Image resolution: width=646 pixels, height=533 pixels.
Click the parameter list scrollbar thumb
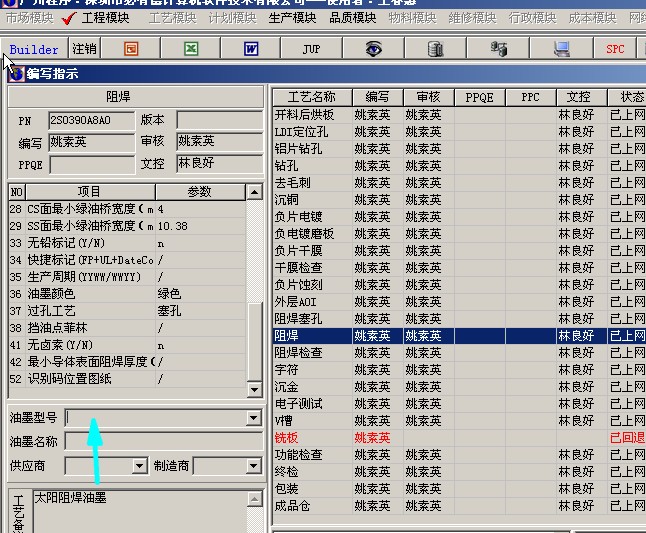click(x=255, y=342)
